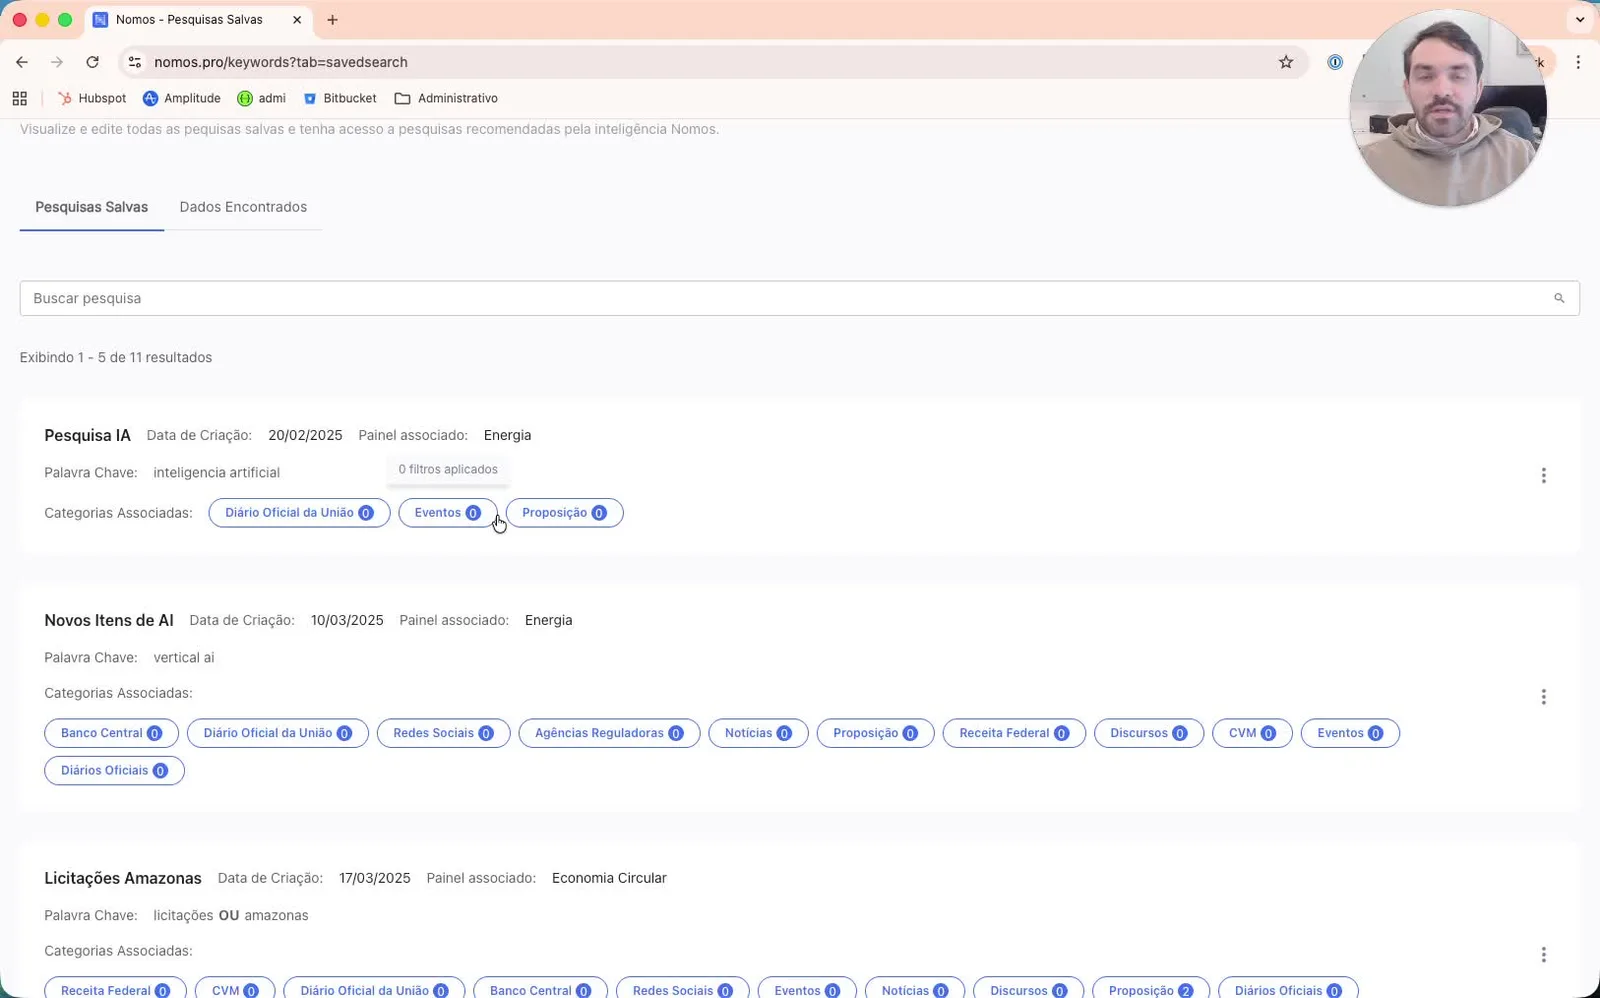Open the admi bookmark

coord(262,98)
